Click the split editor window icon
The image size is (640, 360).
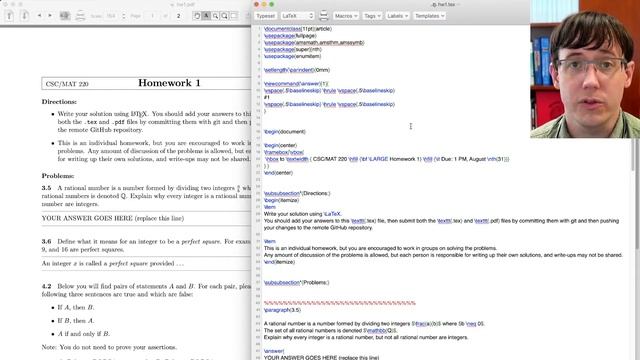324,16
